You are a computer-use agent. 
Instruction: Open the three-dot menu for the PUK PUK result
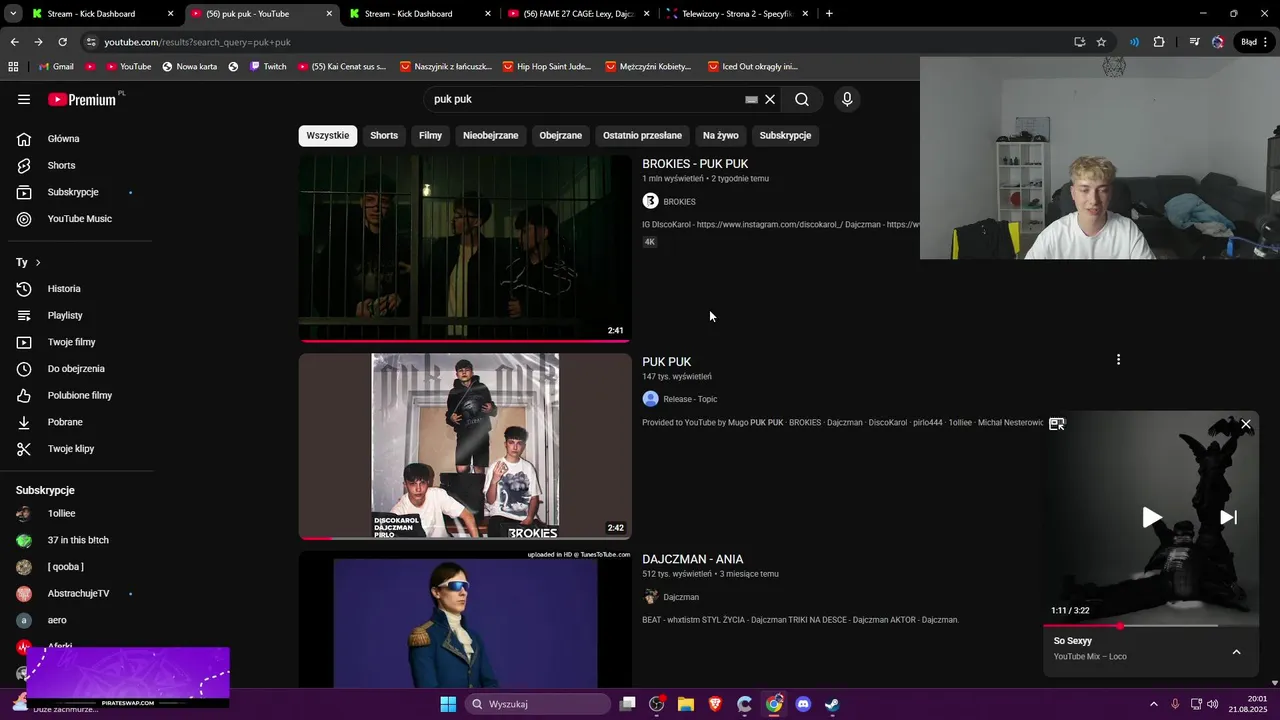coord(1118,360)
